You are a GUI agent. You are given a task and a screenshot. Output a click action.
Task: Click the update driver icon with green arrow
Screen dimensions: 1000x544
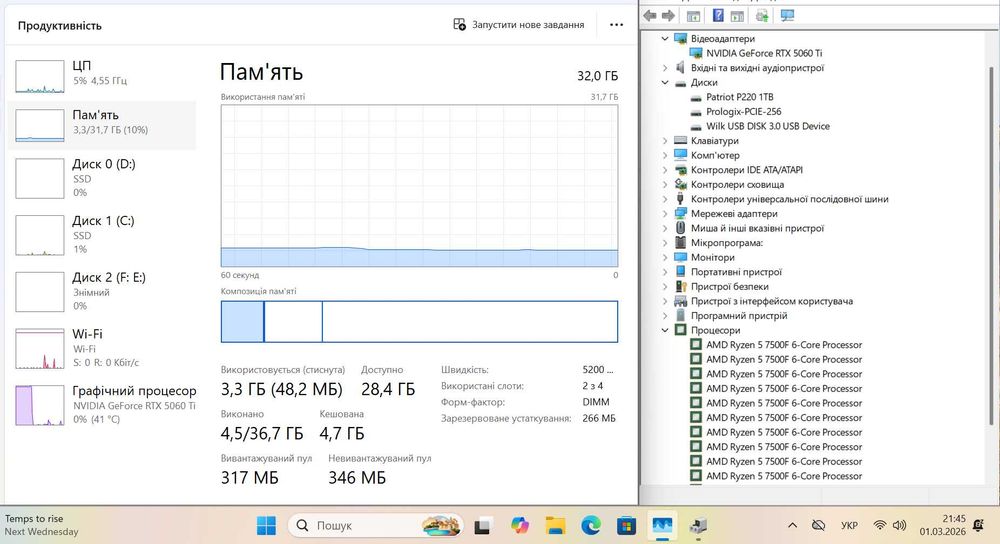(x=761, y=16)
